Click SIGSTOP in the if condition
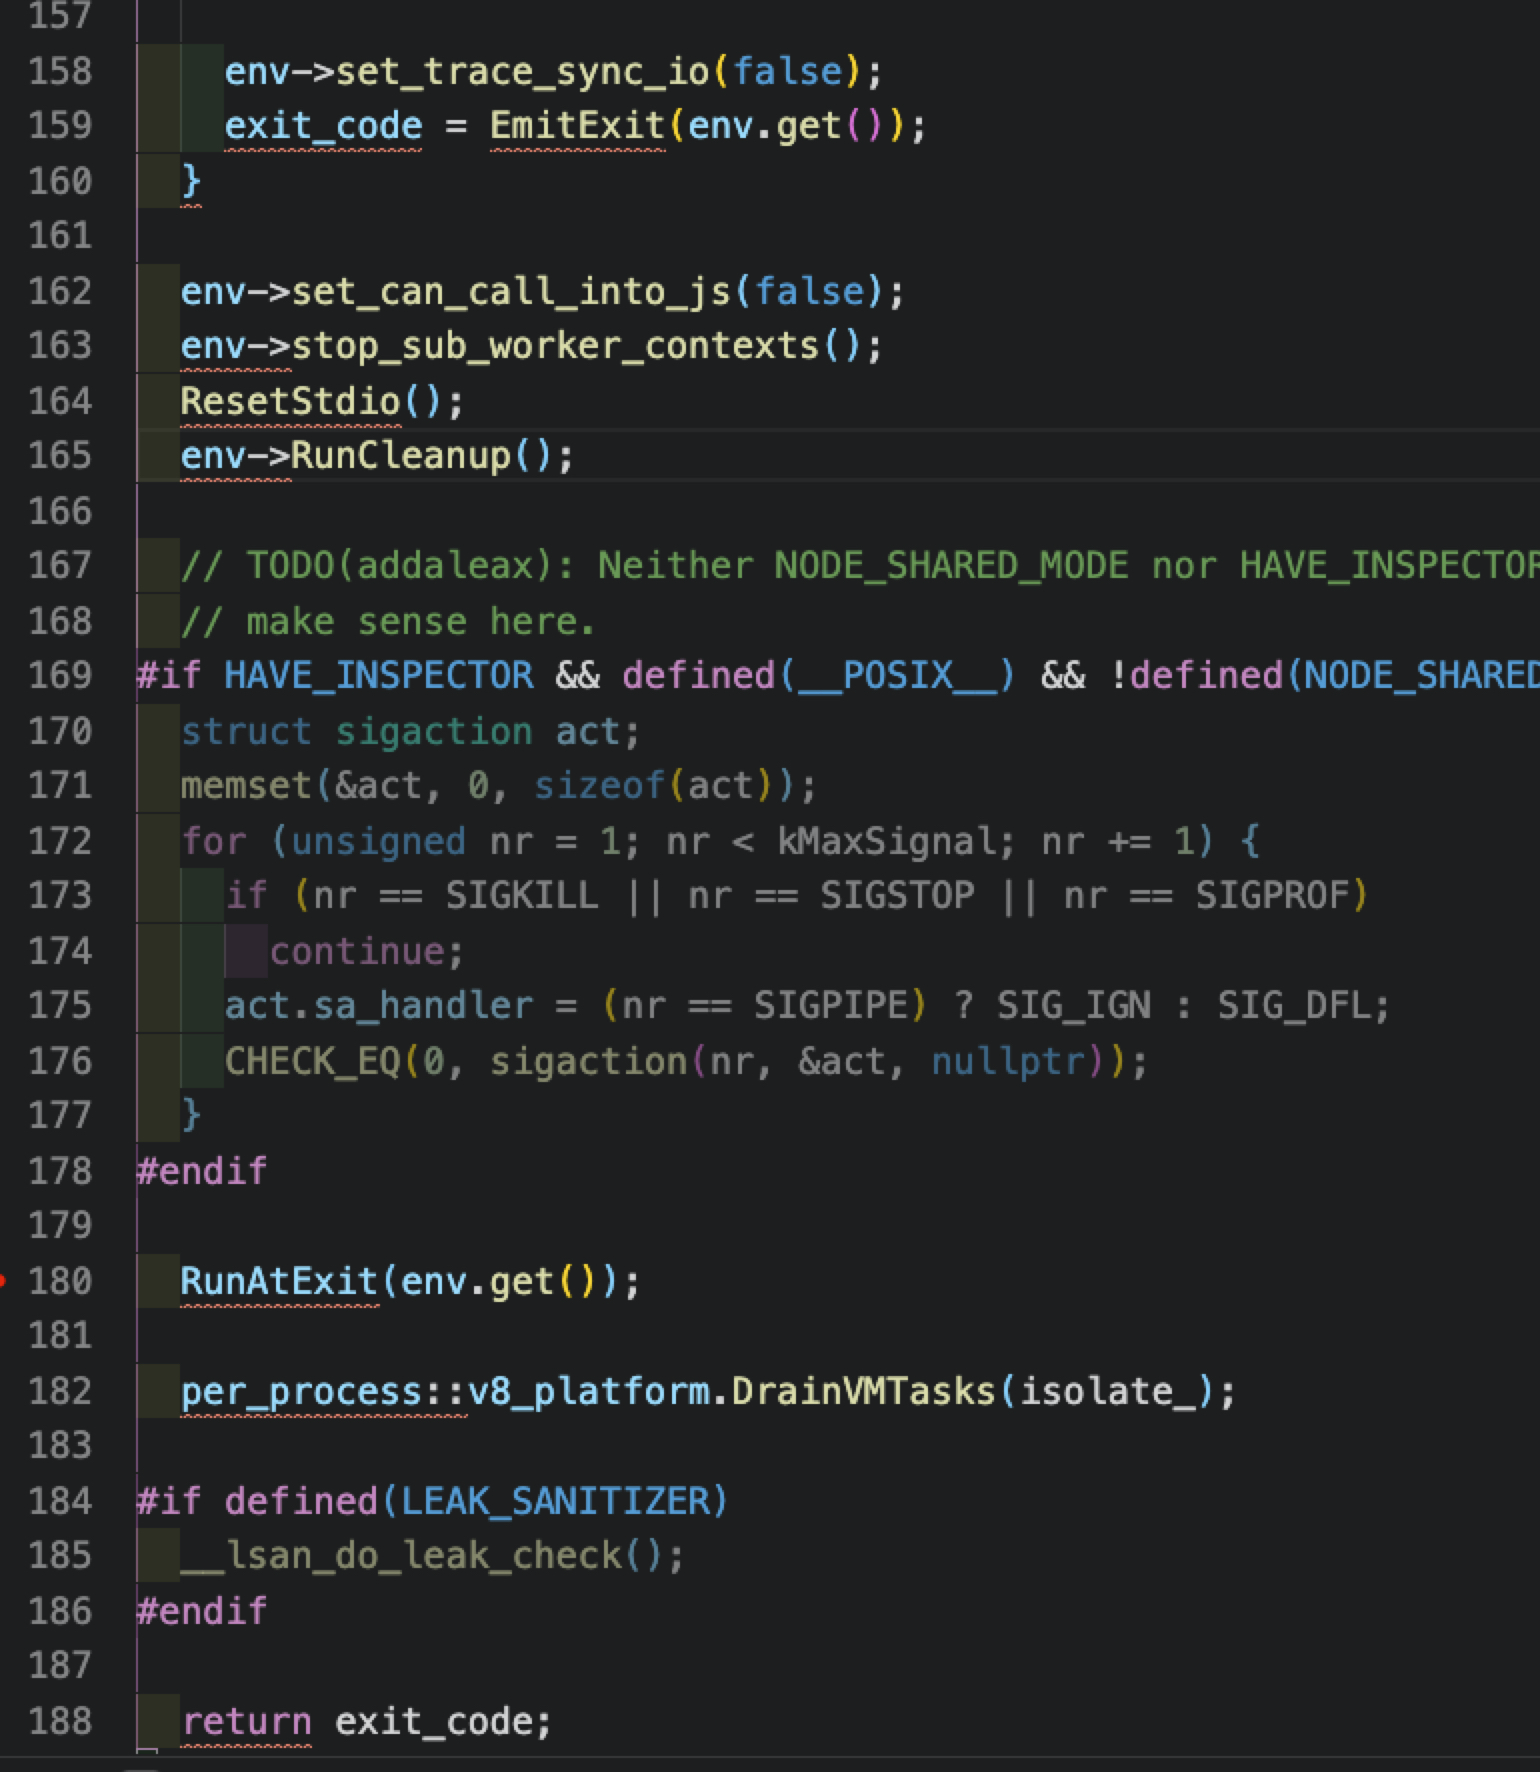The image size is (1540, 1772). coord(897,896)
